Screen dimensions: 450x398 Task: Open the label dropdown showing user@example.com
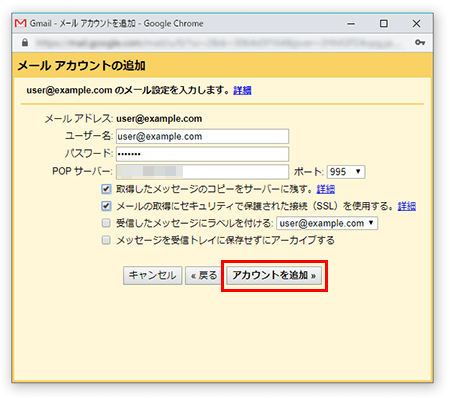327,223
